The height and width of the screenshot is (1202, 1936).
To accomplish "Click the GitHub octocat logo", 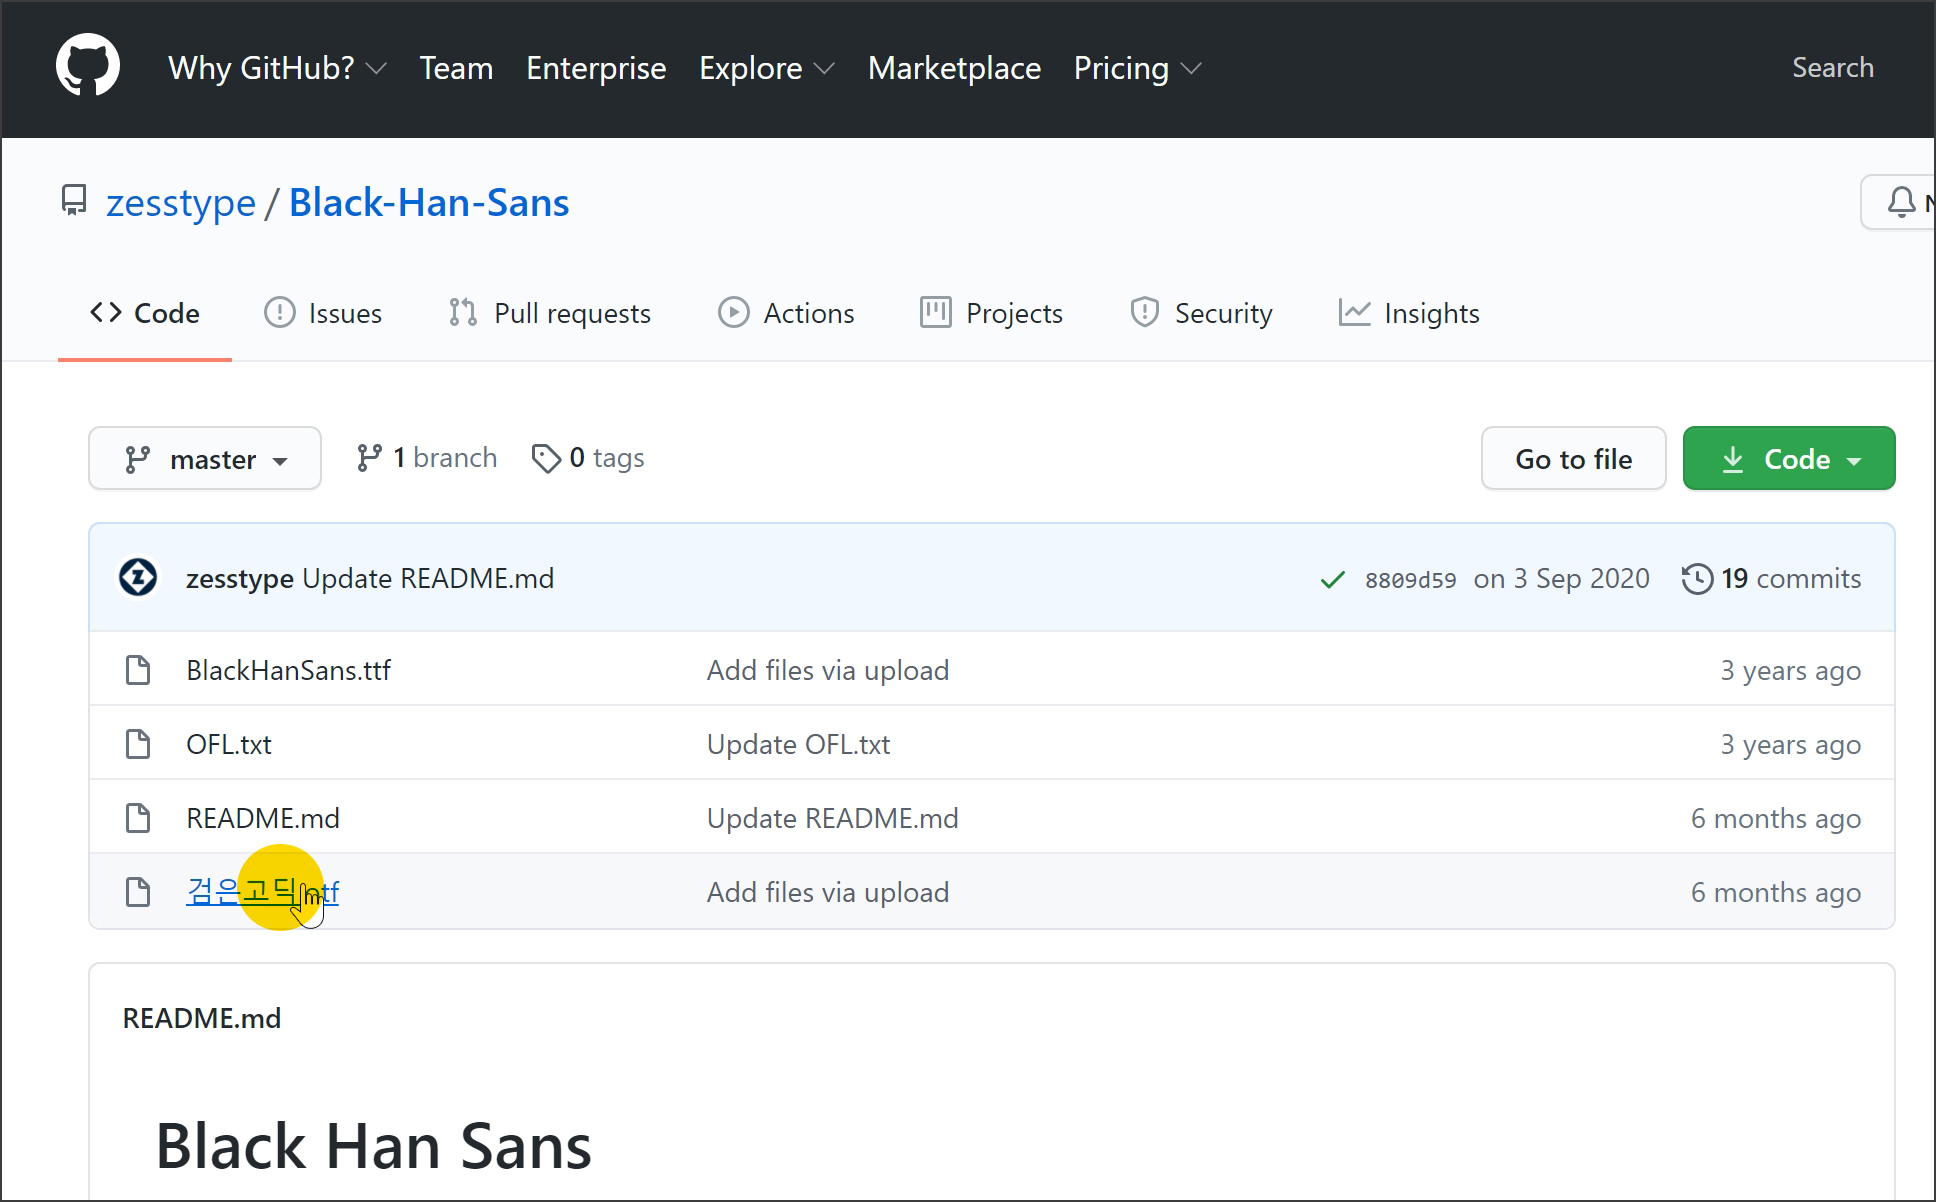I will point(88,66).
